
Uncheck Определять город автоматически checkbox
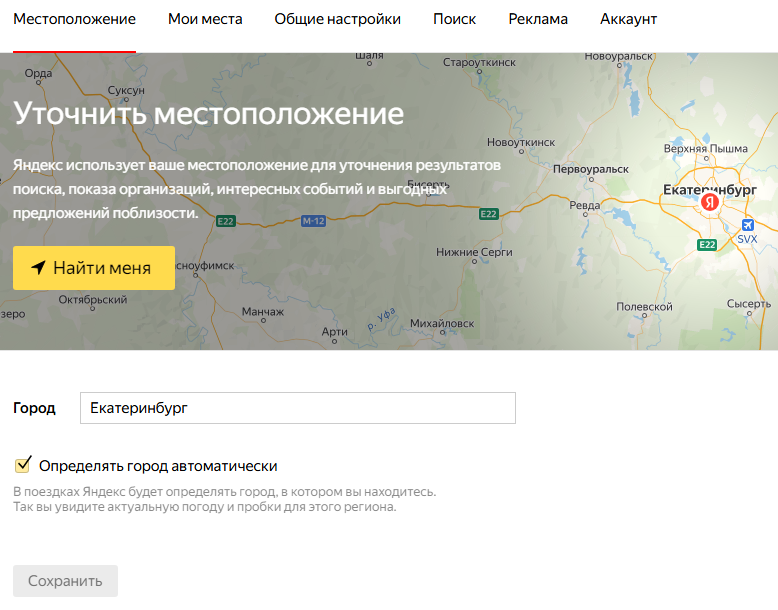(x=23, y=465)
